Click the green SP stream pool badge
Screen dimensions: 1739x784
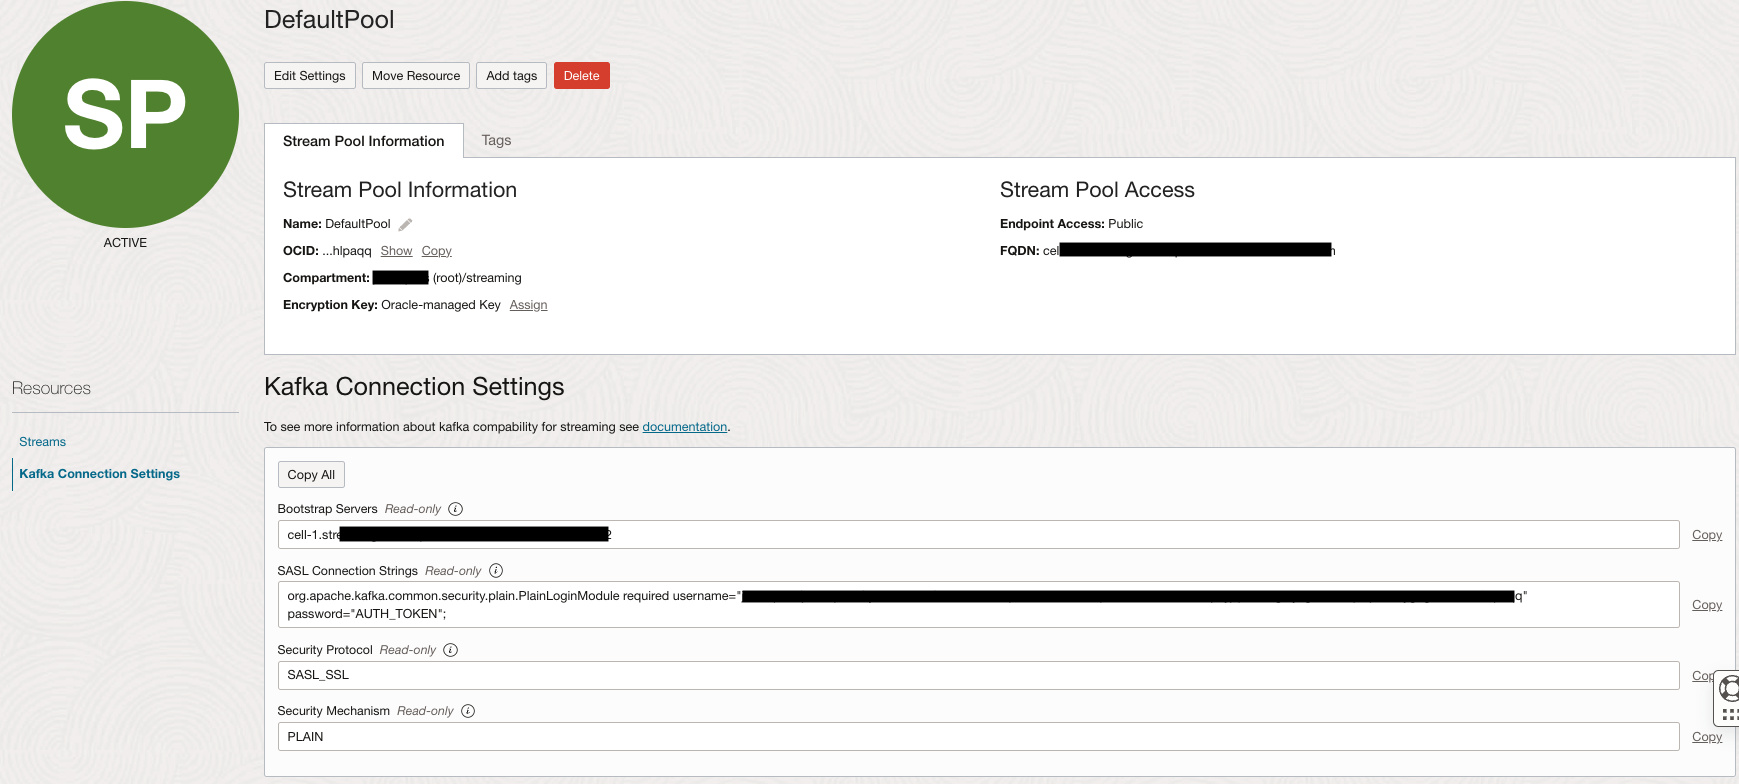pyautogui.click(x=125, y=114)
